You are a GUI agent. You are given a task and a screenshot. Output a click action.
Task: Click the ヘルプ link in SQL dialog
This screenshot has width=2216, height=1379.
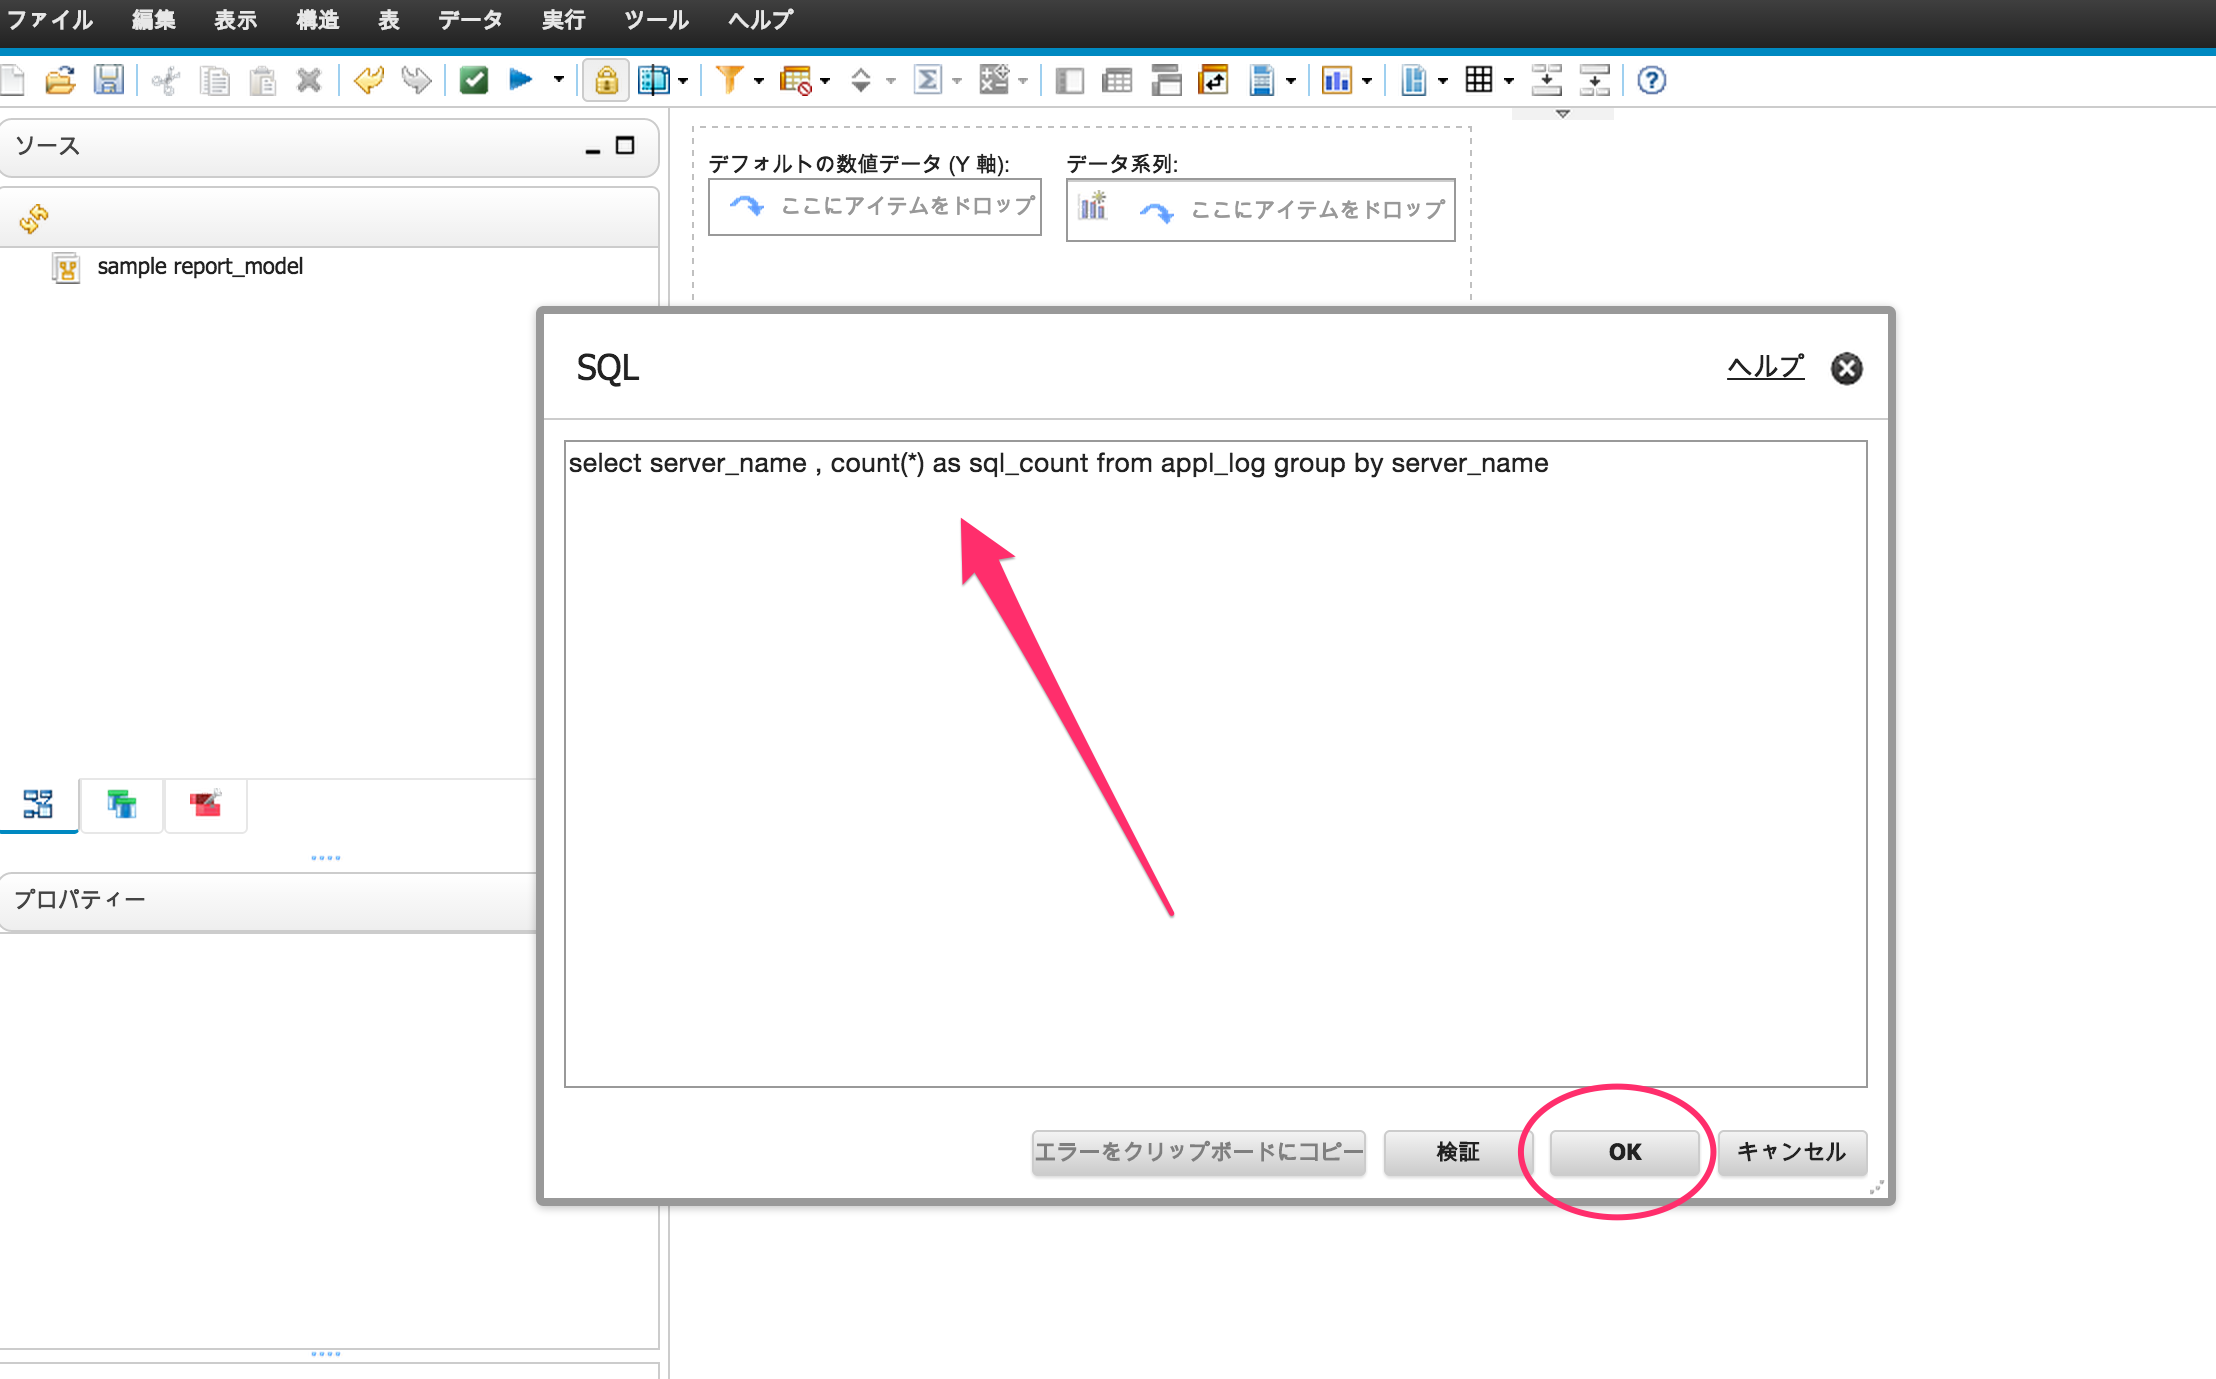1765,367
